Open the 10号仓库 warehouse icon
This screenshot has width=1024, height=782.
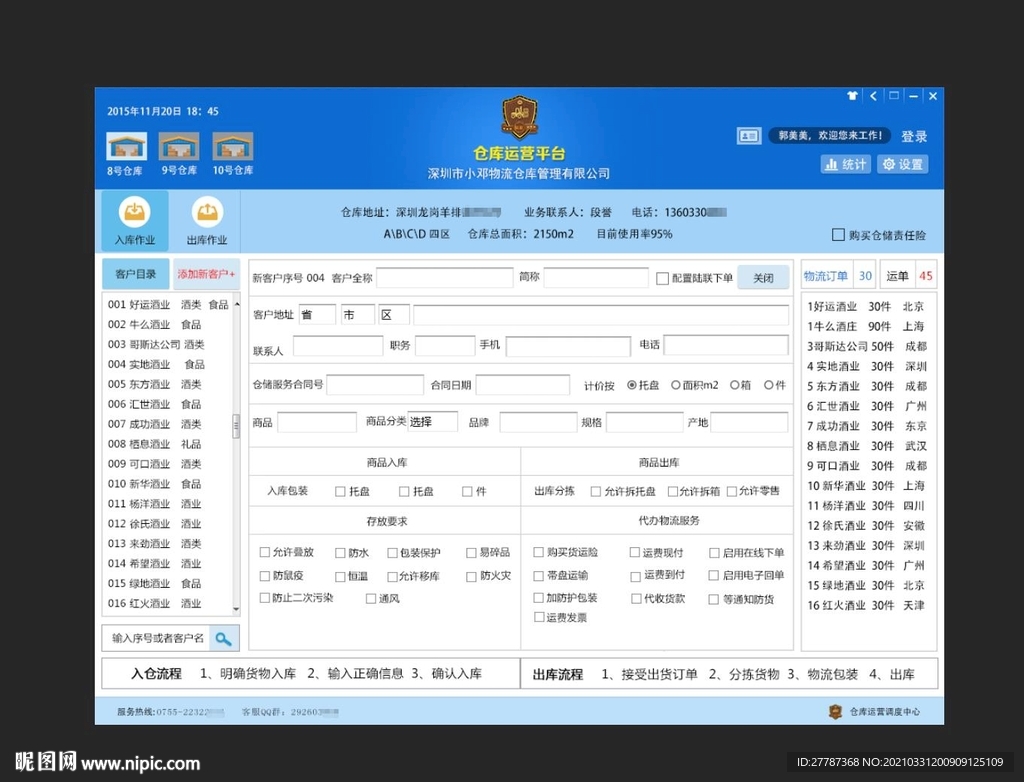pyautogui.click(x=232, y=147)
